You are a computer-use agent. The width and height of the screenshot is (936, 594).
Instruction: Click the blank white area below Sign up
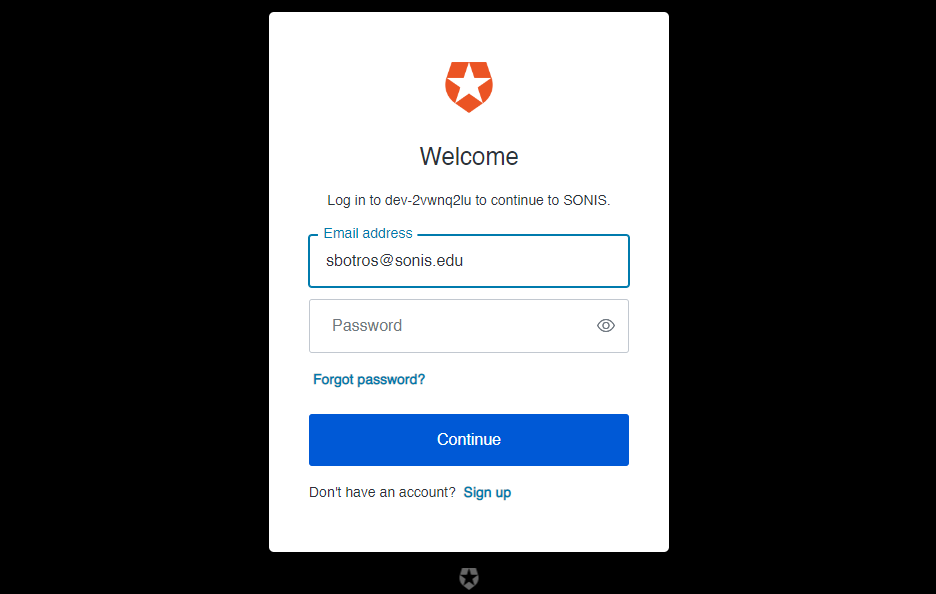point(469,527)
